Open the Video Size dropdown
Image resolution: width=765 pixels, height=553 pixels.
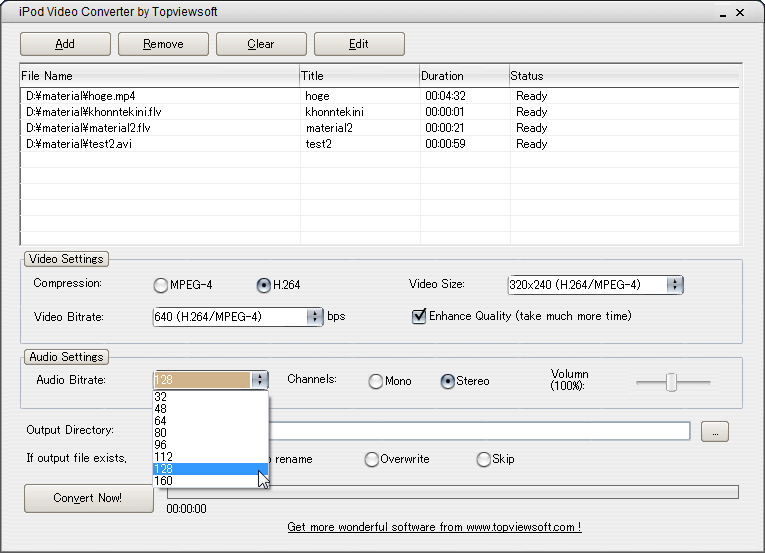(675, 285)
